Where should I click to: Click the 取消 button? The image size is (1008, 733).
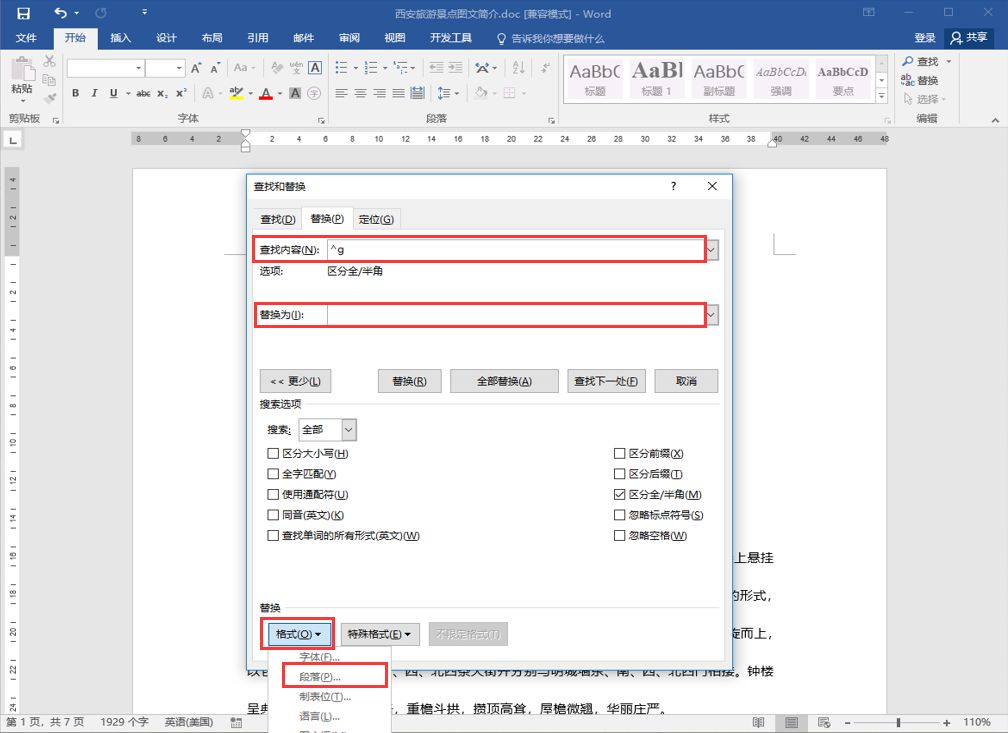point(686,381)
